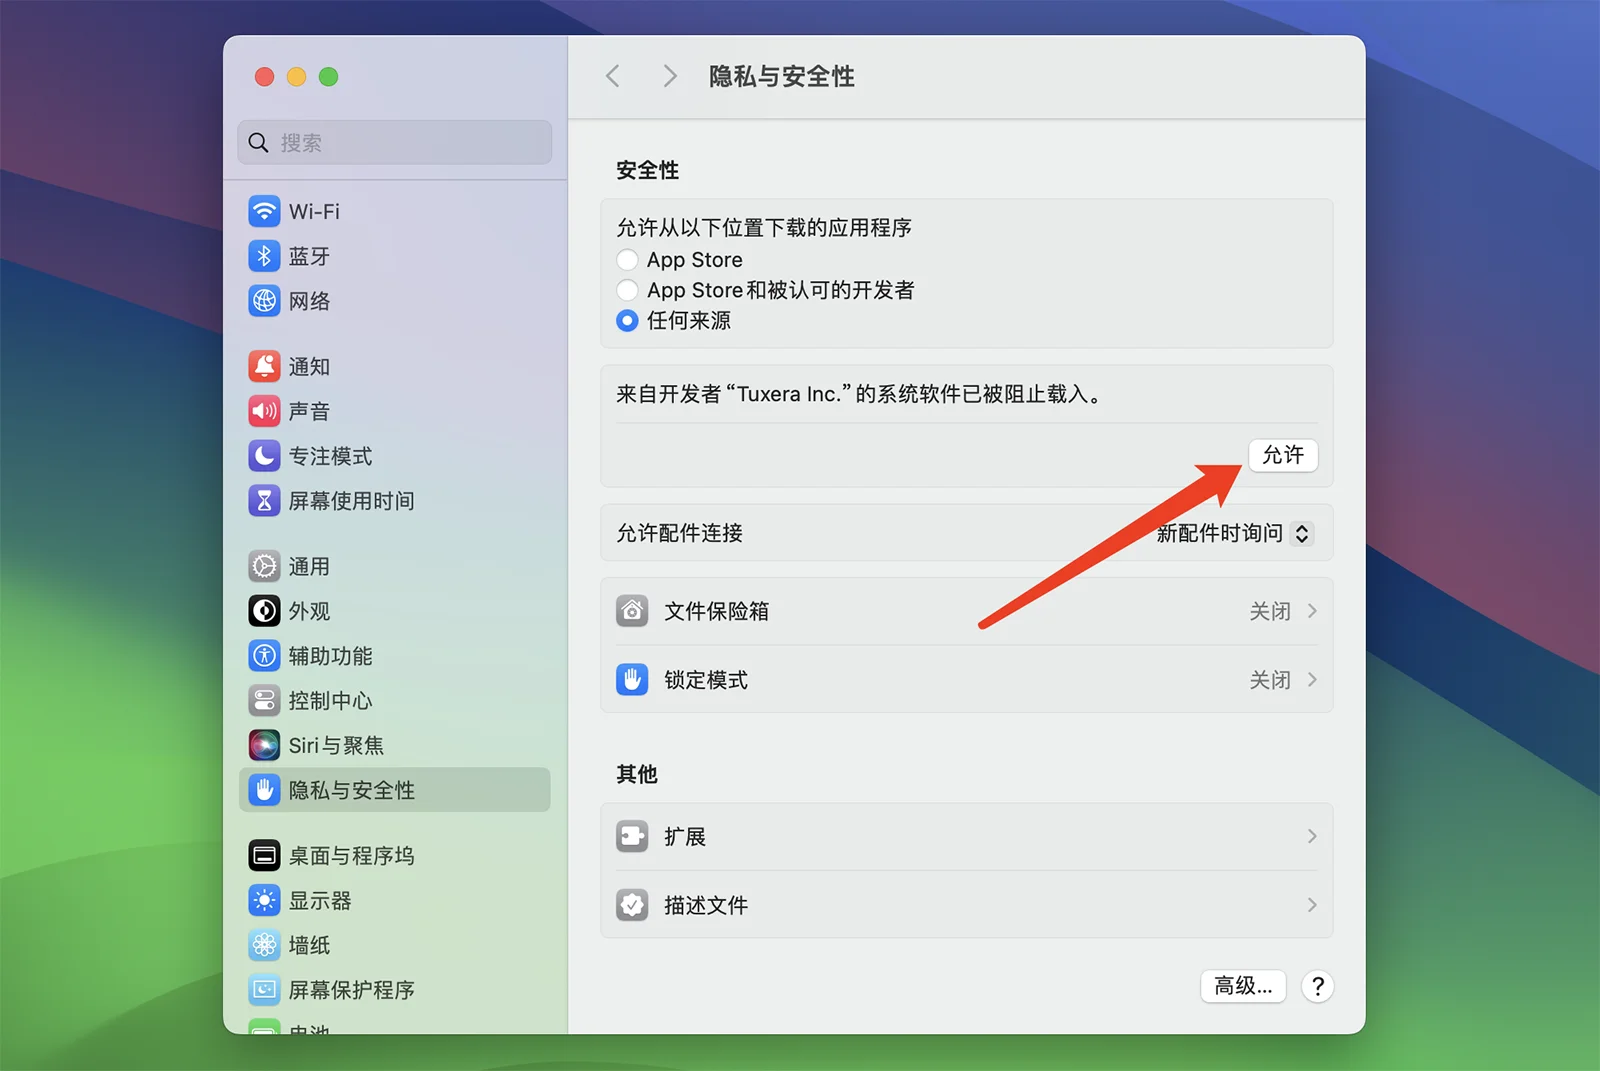
Task: Expand the FileVault (文件保险箱) row
Action: [966, 611]
